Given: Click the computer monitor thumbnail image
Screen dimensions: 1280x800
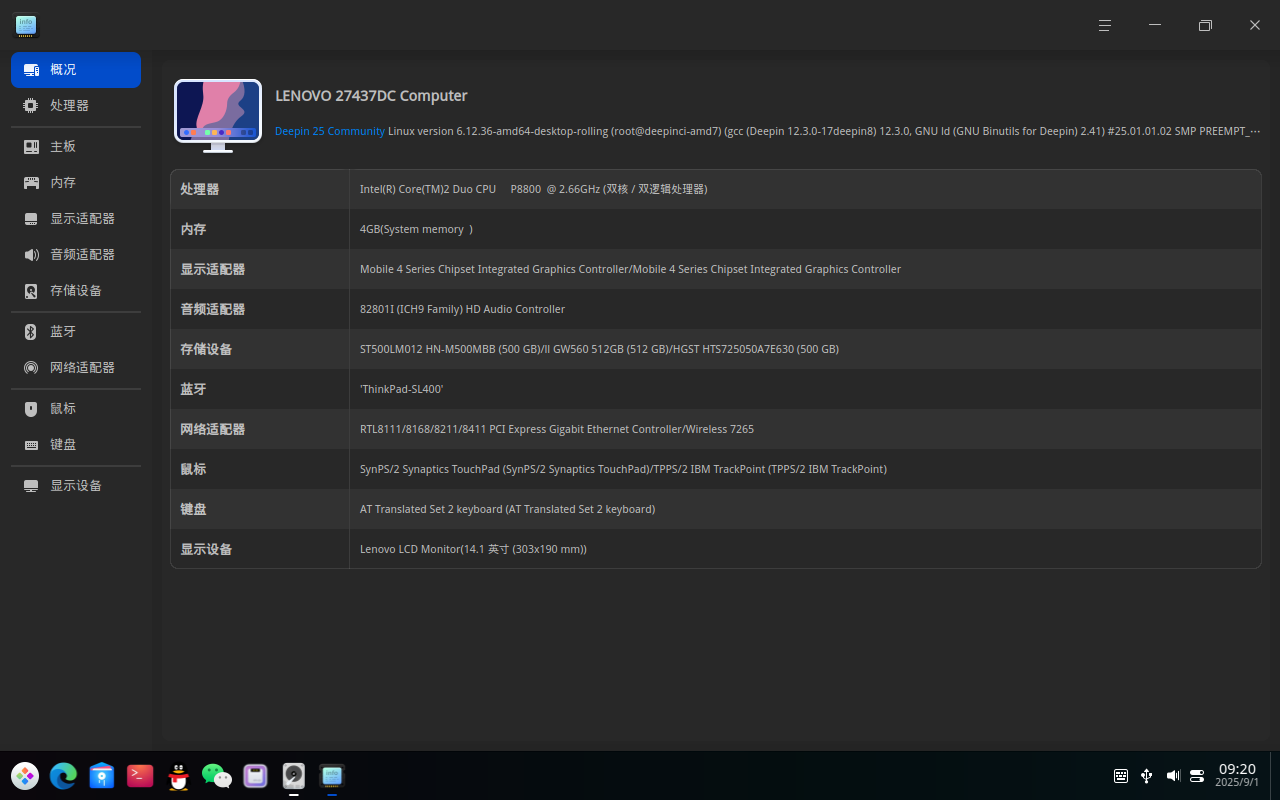Looking at the screenshot, I should (218, 116).
